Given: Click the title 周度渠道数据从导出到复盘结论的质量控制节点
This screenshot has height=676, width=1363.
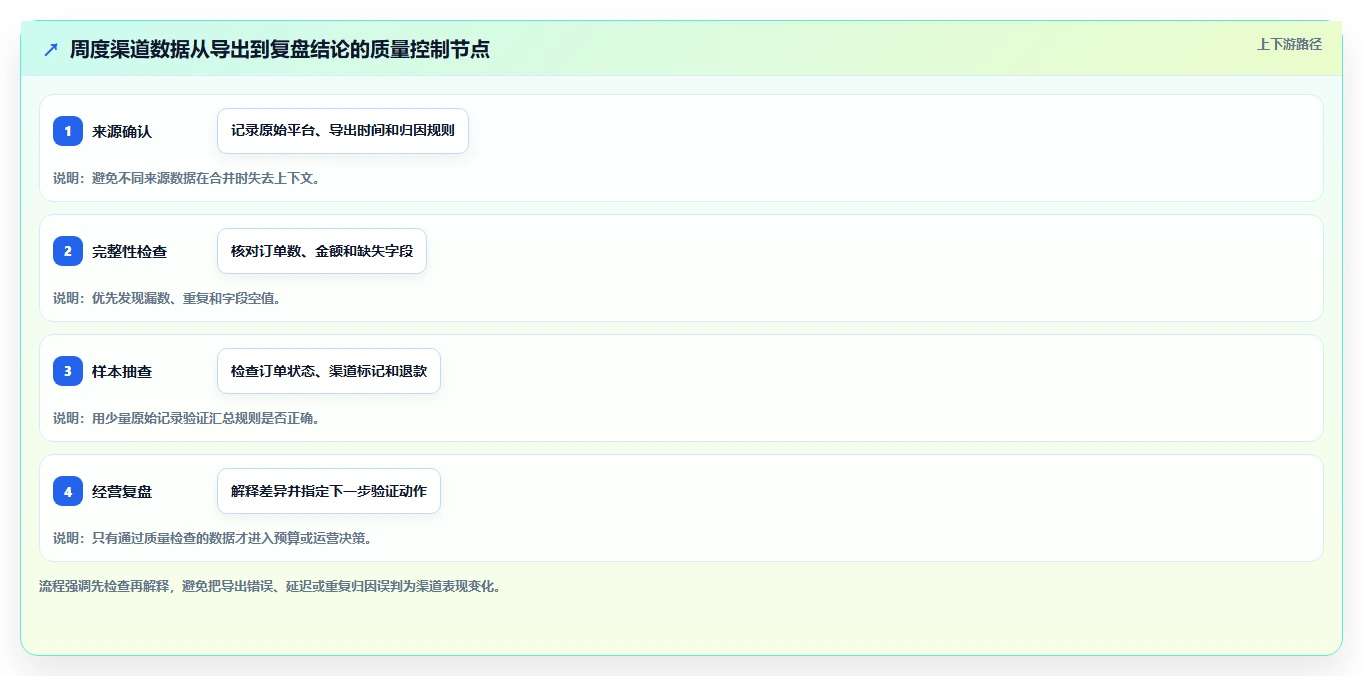Looking at the screenshot, I should (280, 49).
